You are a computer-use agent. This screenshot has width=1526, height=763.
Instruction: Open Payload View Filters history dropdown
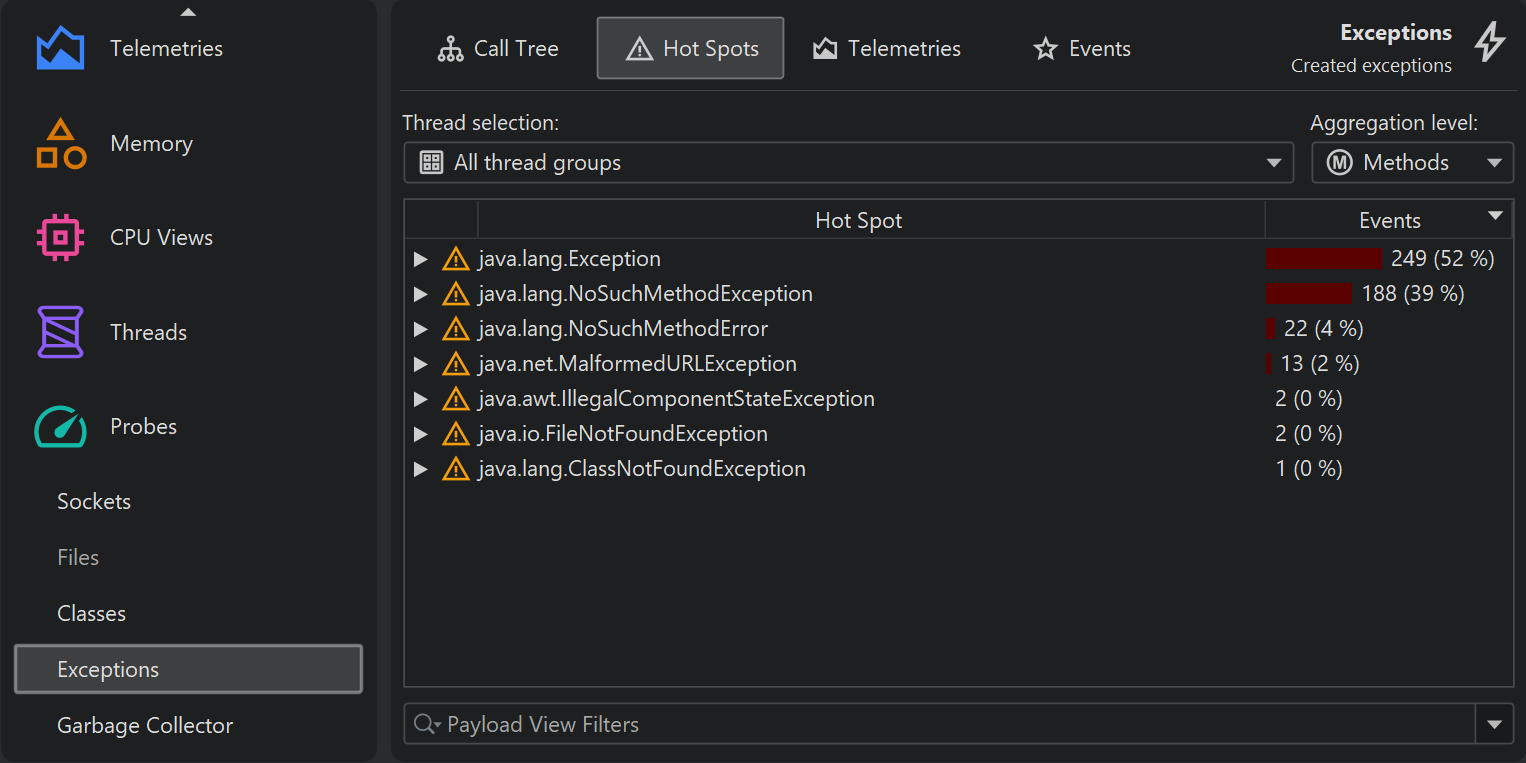point(1494,725)
